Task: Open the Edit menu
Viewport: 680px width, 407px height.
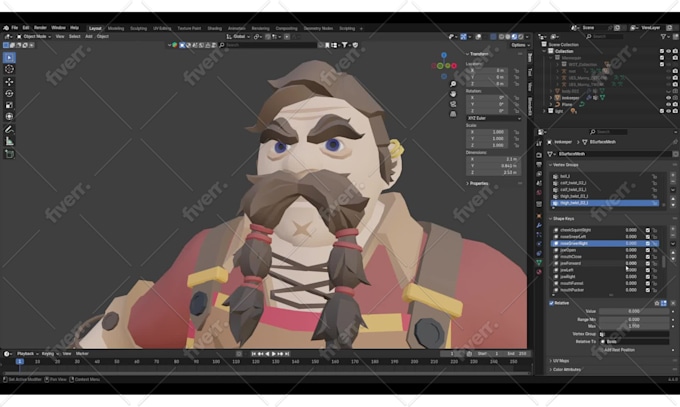Action: coord(26,28)
